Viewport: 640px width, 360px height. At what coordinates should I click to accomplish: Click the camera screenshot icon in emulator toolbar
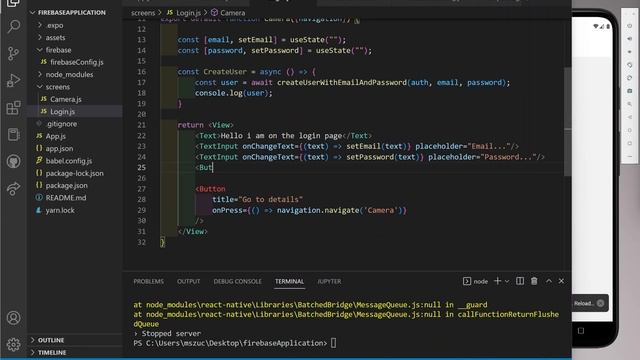[x=630, y=91]
